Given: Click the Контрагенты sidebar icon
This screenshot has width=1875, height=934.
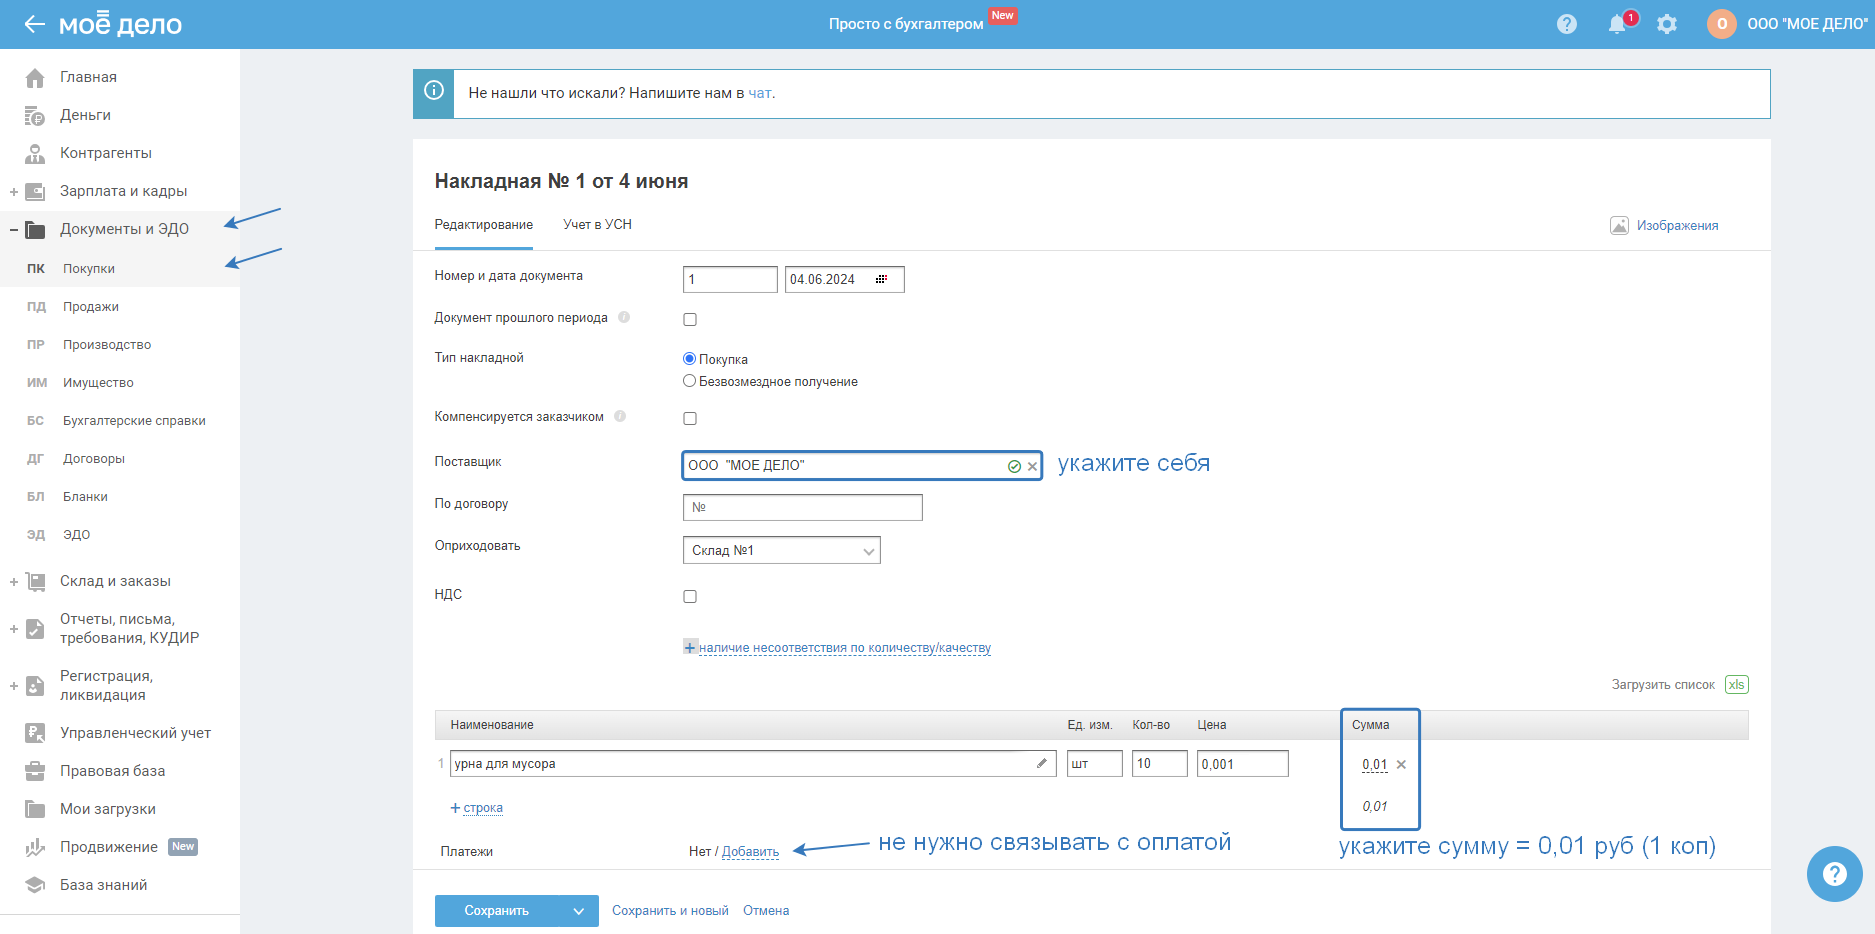Looking at the screenshot, I should tap(35, 153).
